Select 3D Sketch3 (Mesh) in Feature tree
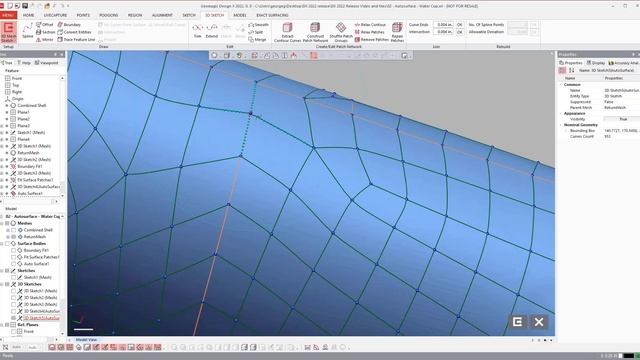 tap(34, 173)
